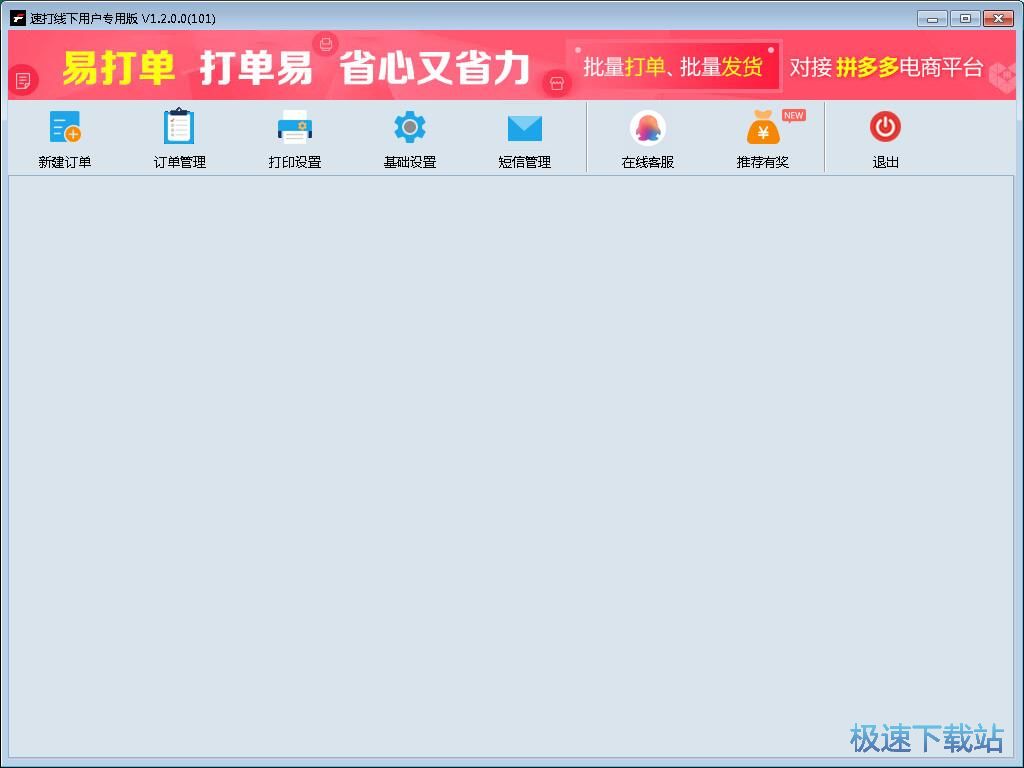Open 推荐有奖 money bag icon

[763, 127]
